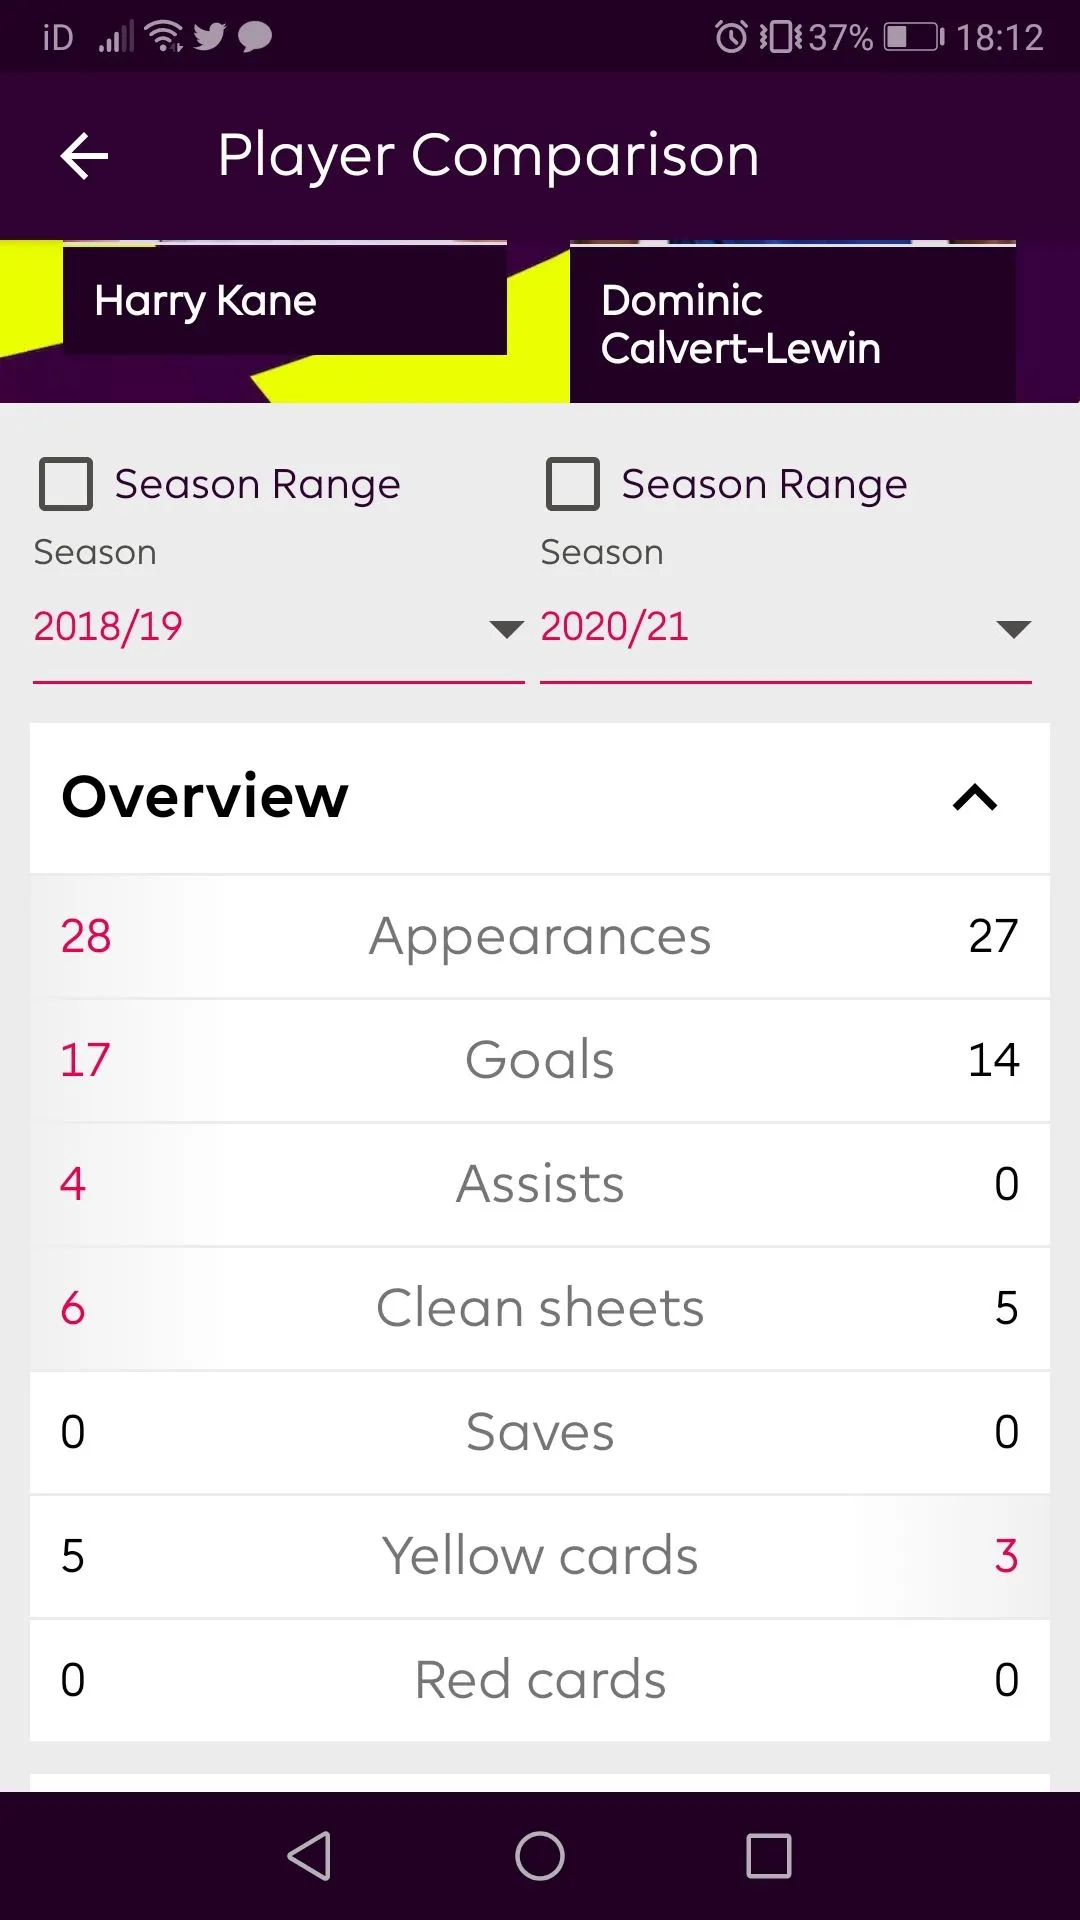Open the 2018/19 season dropdown

[x=278, y=628]
